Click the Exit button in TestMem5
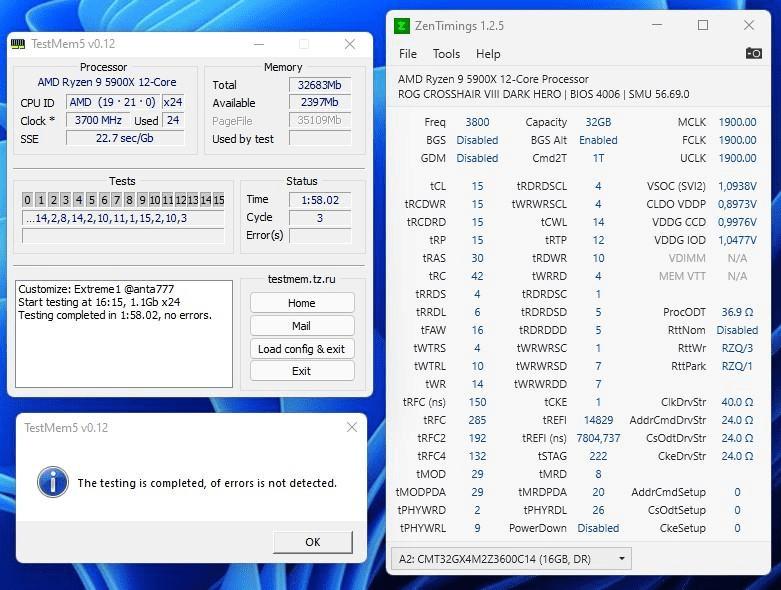The height and width of the screenshot is (590, 781). [302, 371]
